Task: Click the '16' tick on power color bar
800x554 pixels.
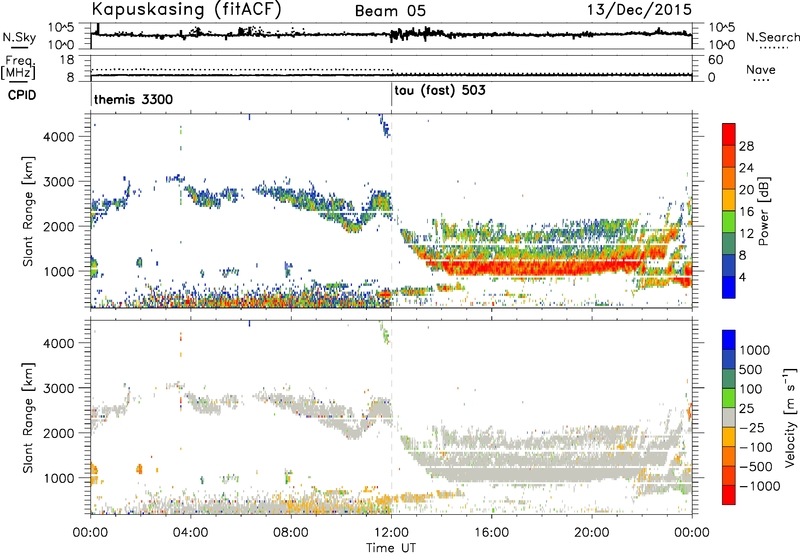Action: [x=746, y=212]
